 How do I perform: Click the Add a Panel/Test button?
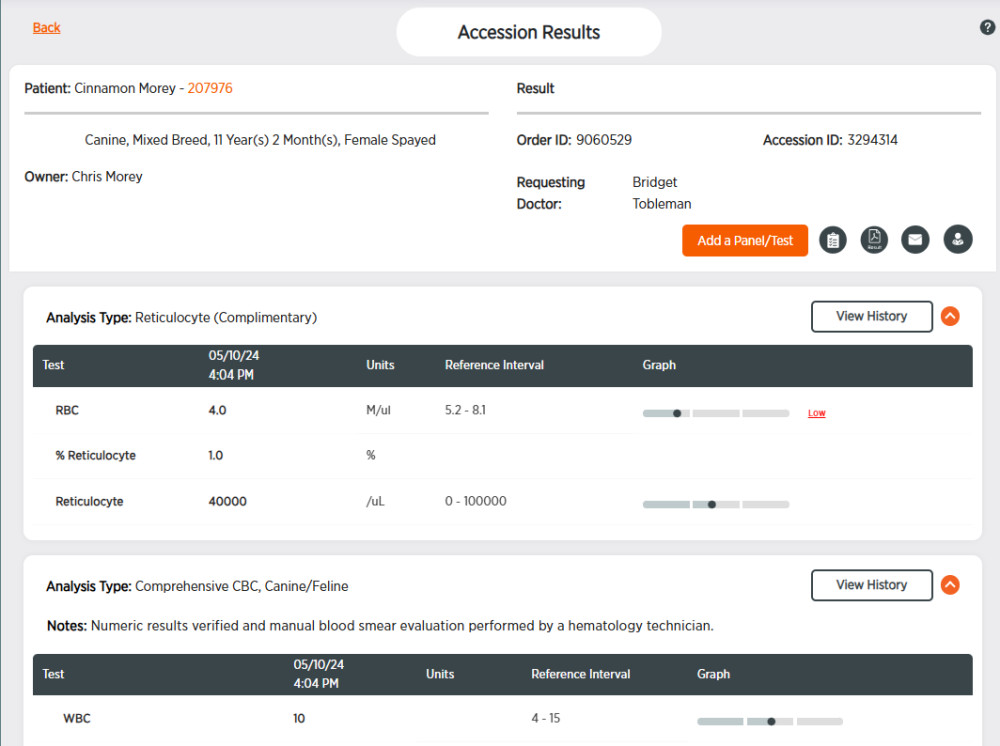(745, 240)
